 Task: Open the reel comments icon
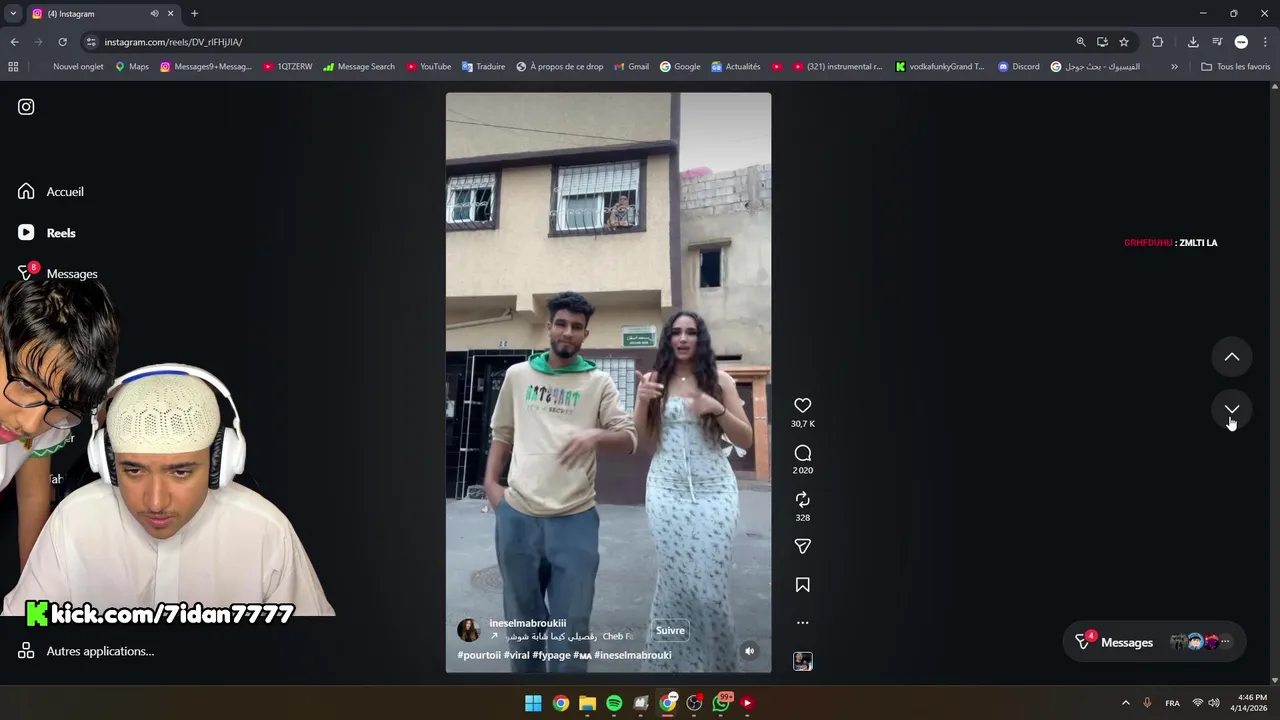click(x=802, y=453)
